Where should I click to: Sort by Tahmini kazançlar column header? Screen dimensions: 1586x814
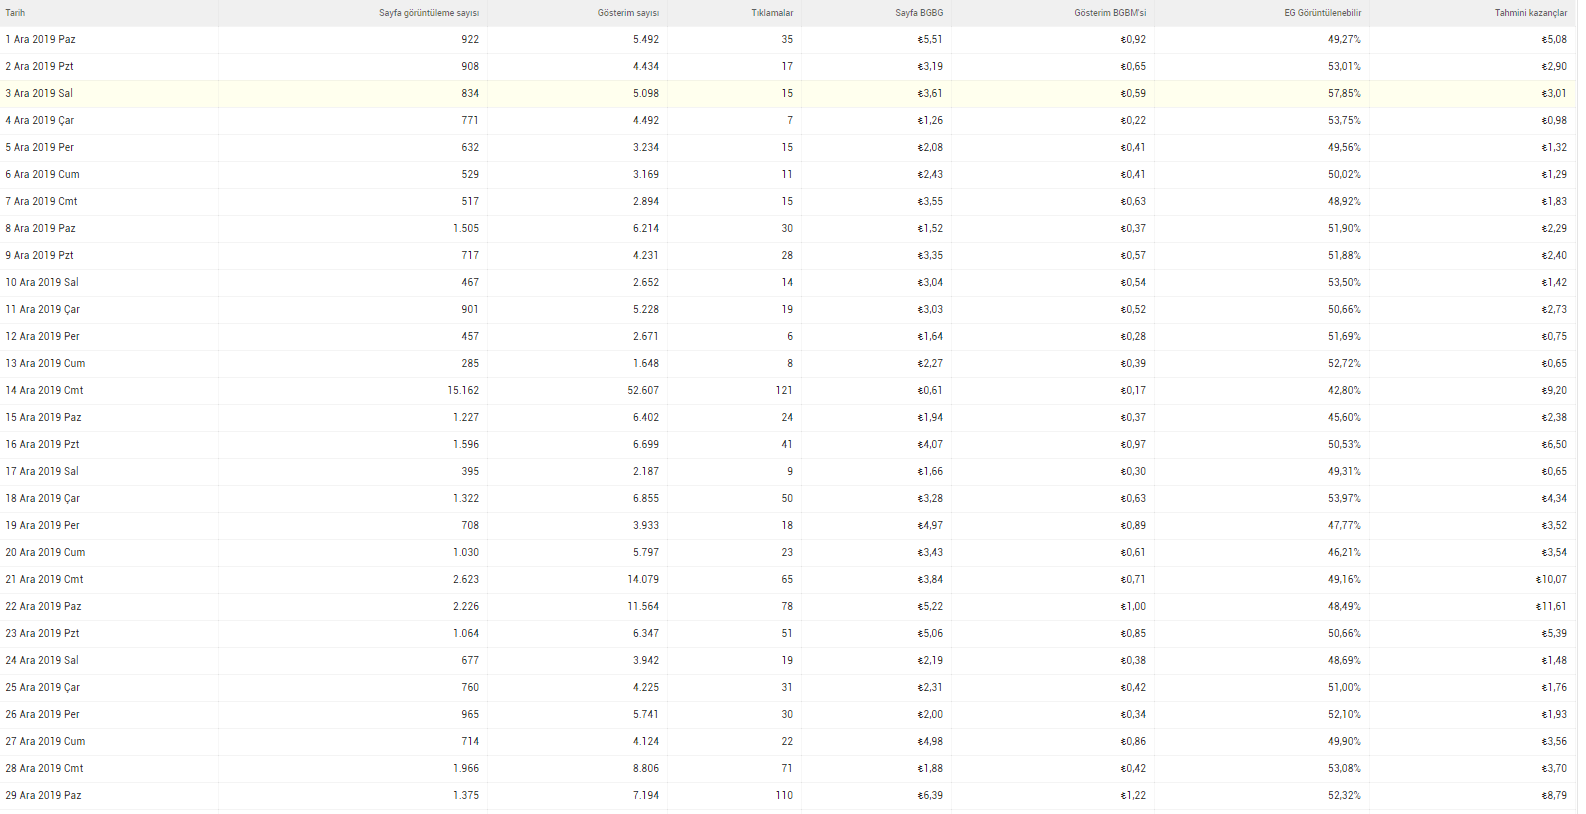point(1531,13)
